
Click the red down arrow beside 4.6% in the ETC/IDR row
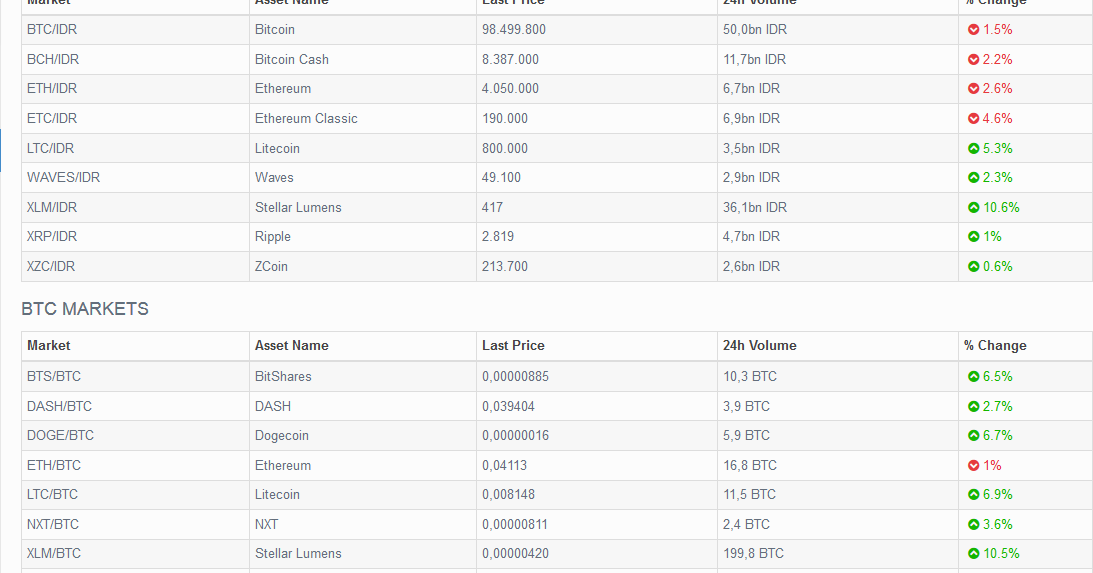974,119
